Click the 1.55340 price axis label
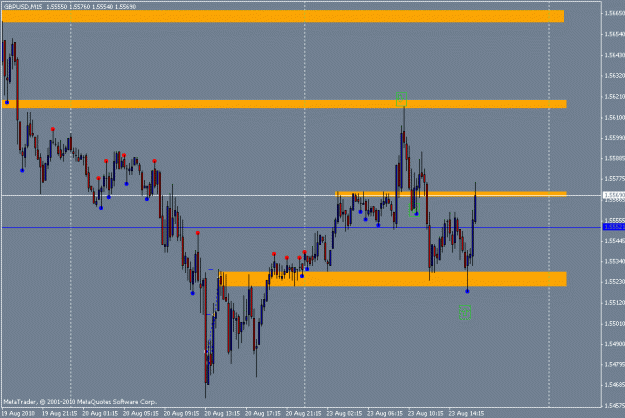The width and height of the screenshot is (625, 418). 614,261
